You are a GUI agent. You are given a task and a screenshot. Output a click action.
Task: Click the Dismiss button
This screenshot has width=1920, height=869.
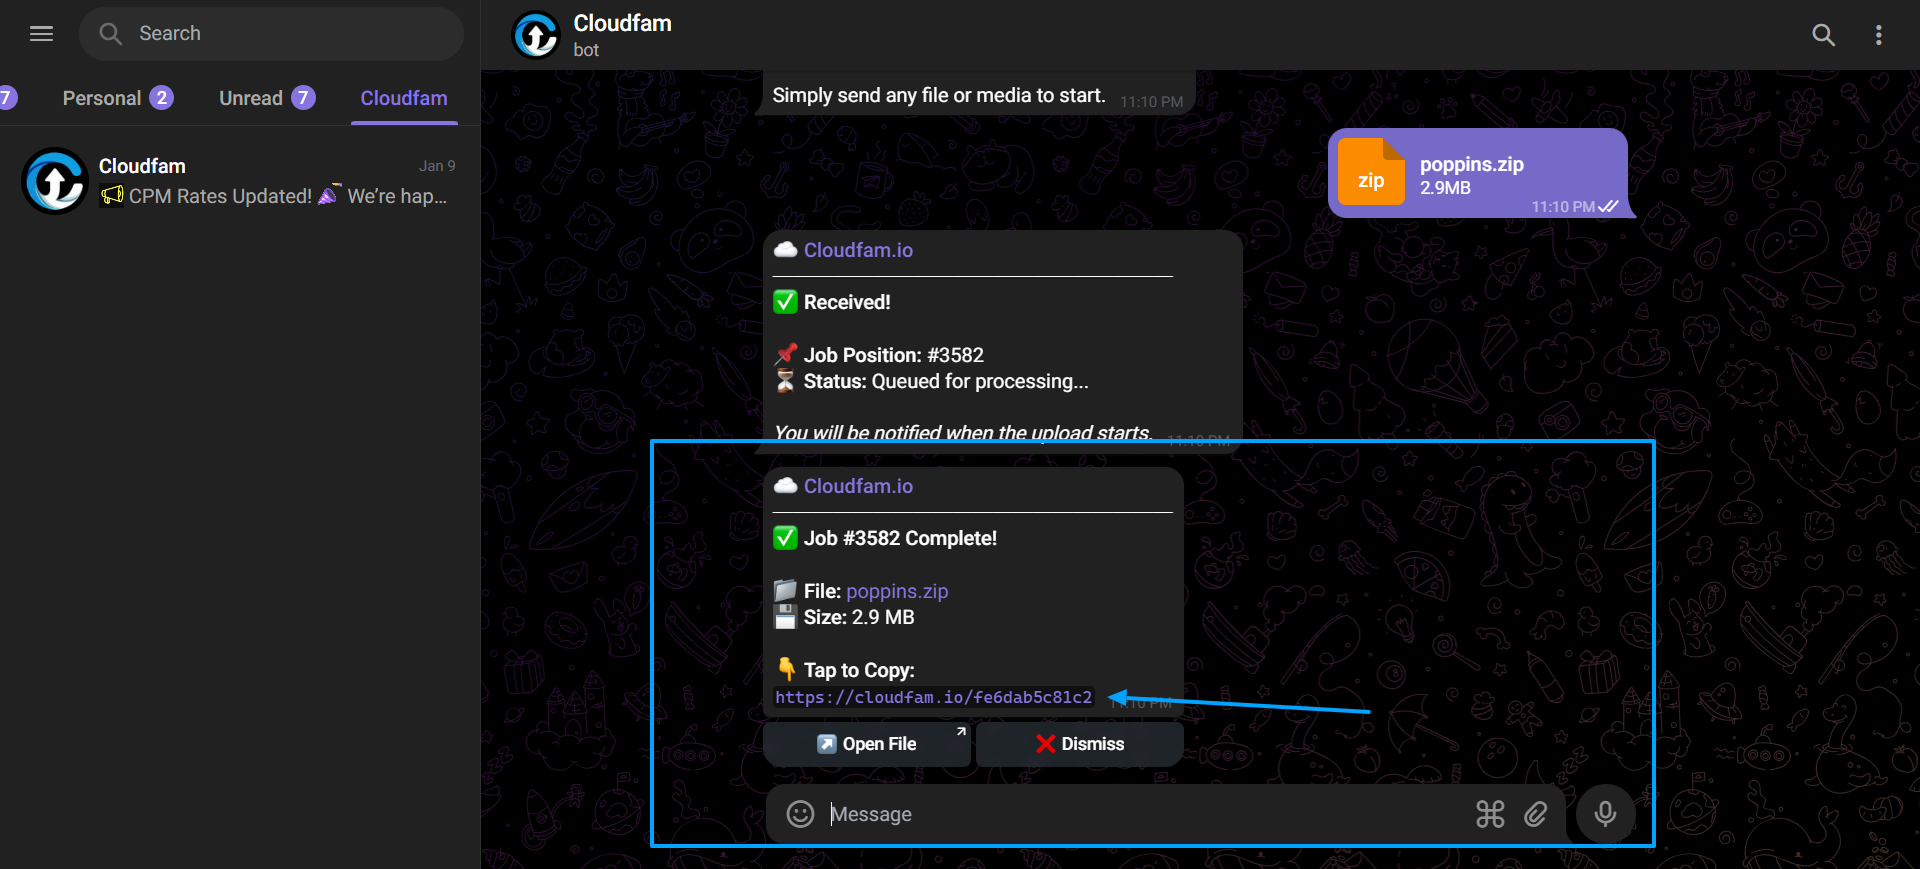[x=1080, y=744]
